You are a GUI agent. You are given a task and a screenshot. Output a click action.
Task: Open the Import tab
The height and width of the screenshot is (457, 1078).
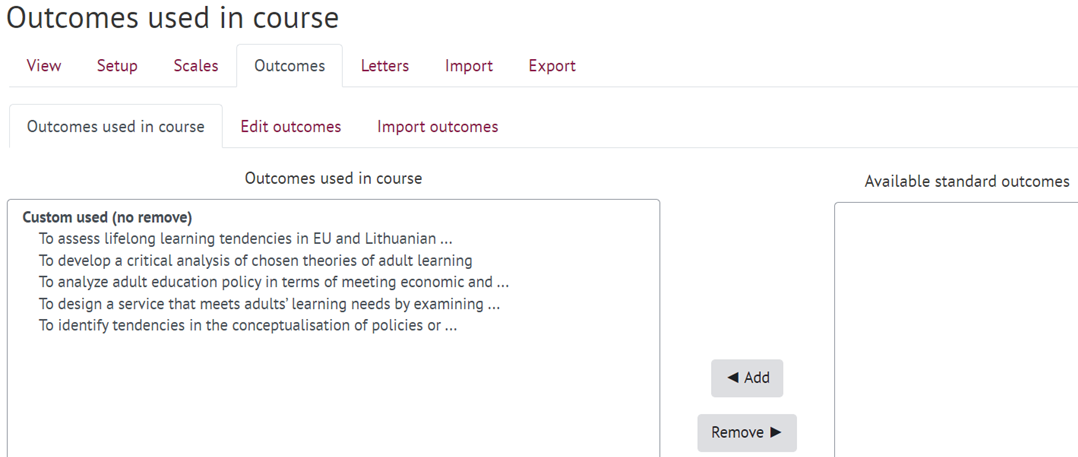tap(468, 66)
